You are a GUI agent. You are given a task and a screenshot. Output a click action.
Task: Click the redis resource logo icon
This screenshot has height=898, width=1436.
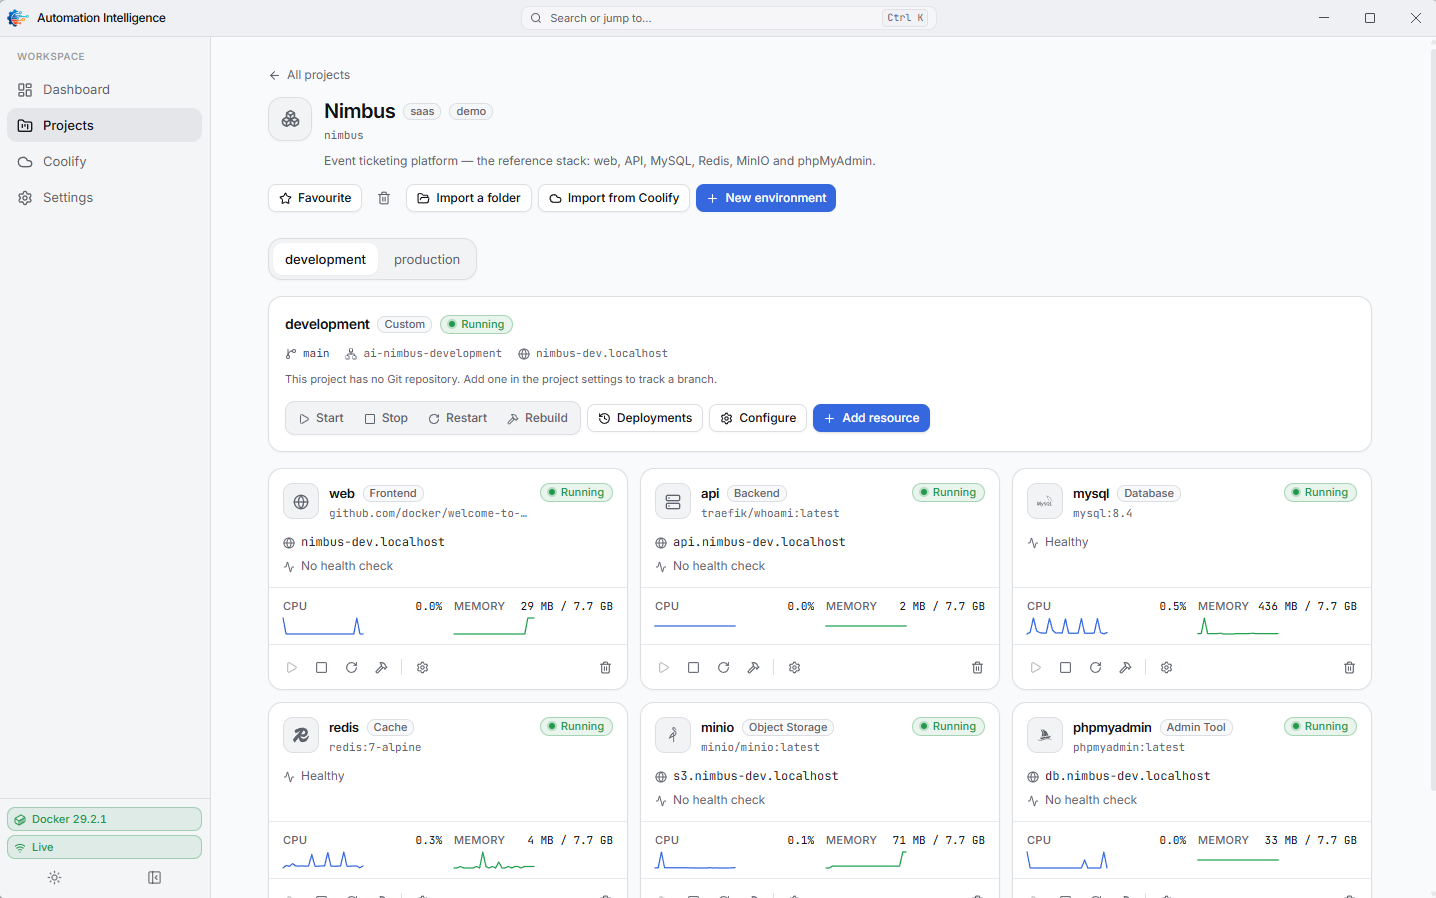301,736
